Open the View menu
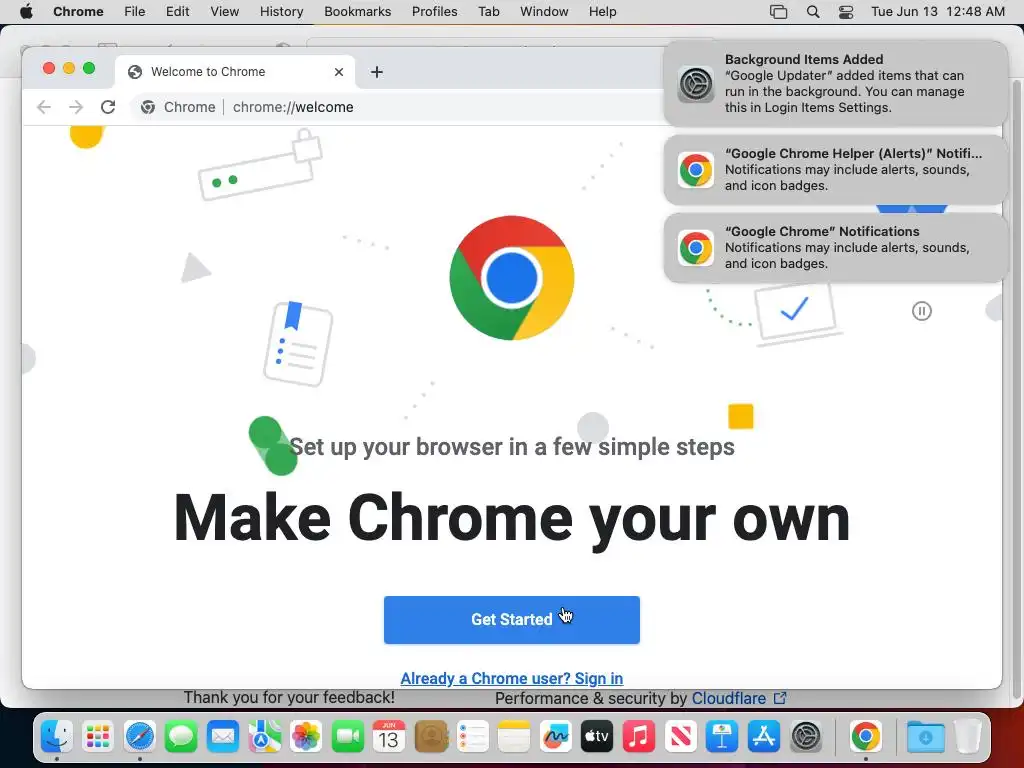This screenshot has height=768, width=1024. point(225,11)
